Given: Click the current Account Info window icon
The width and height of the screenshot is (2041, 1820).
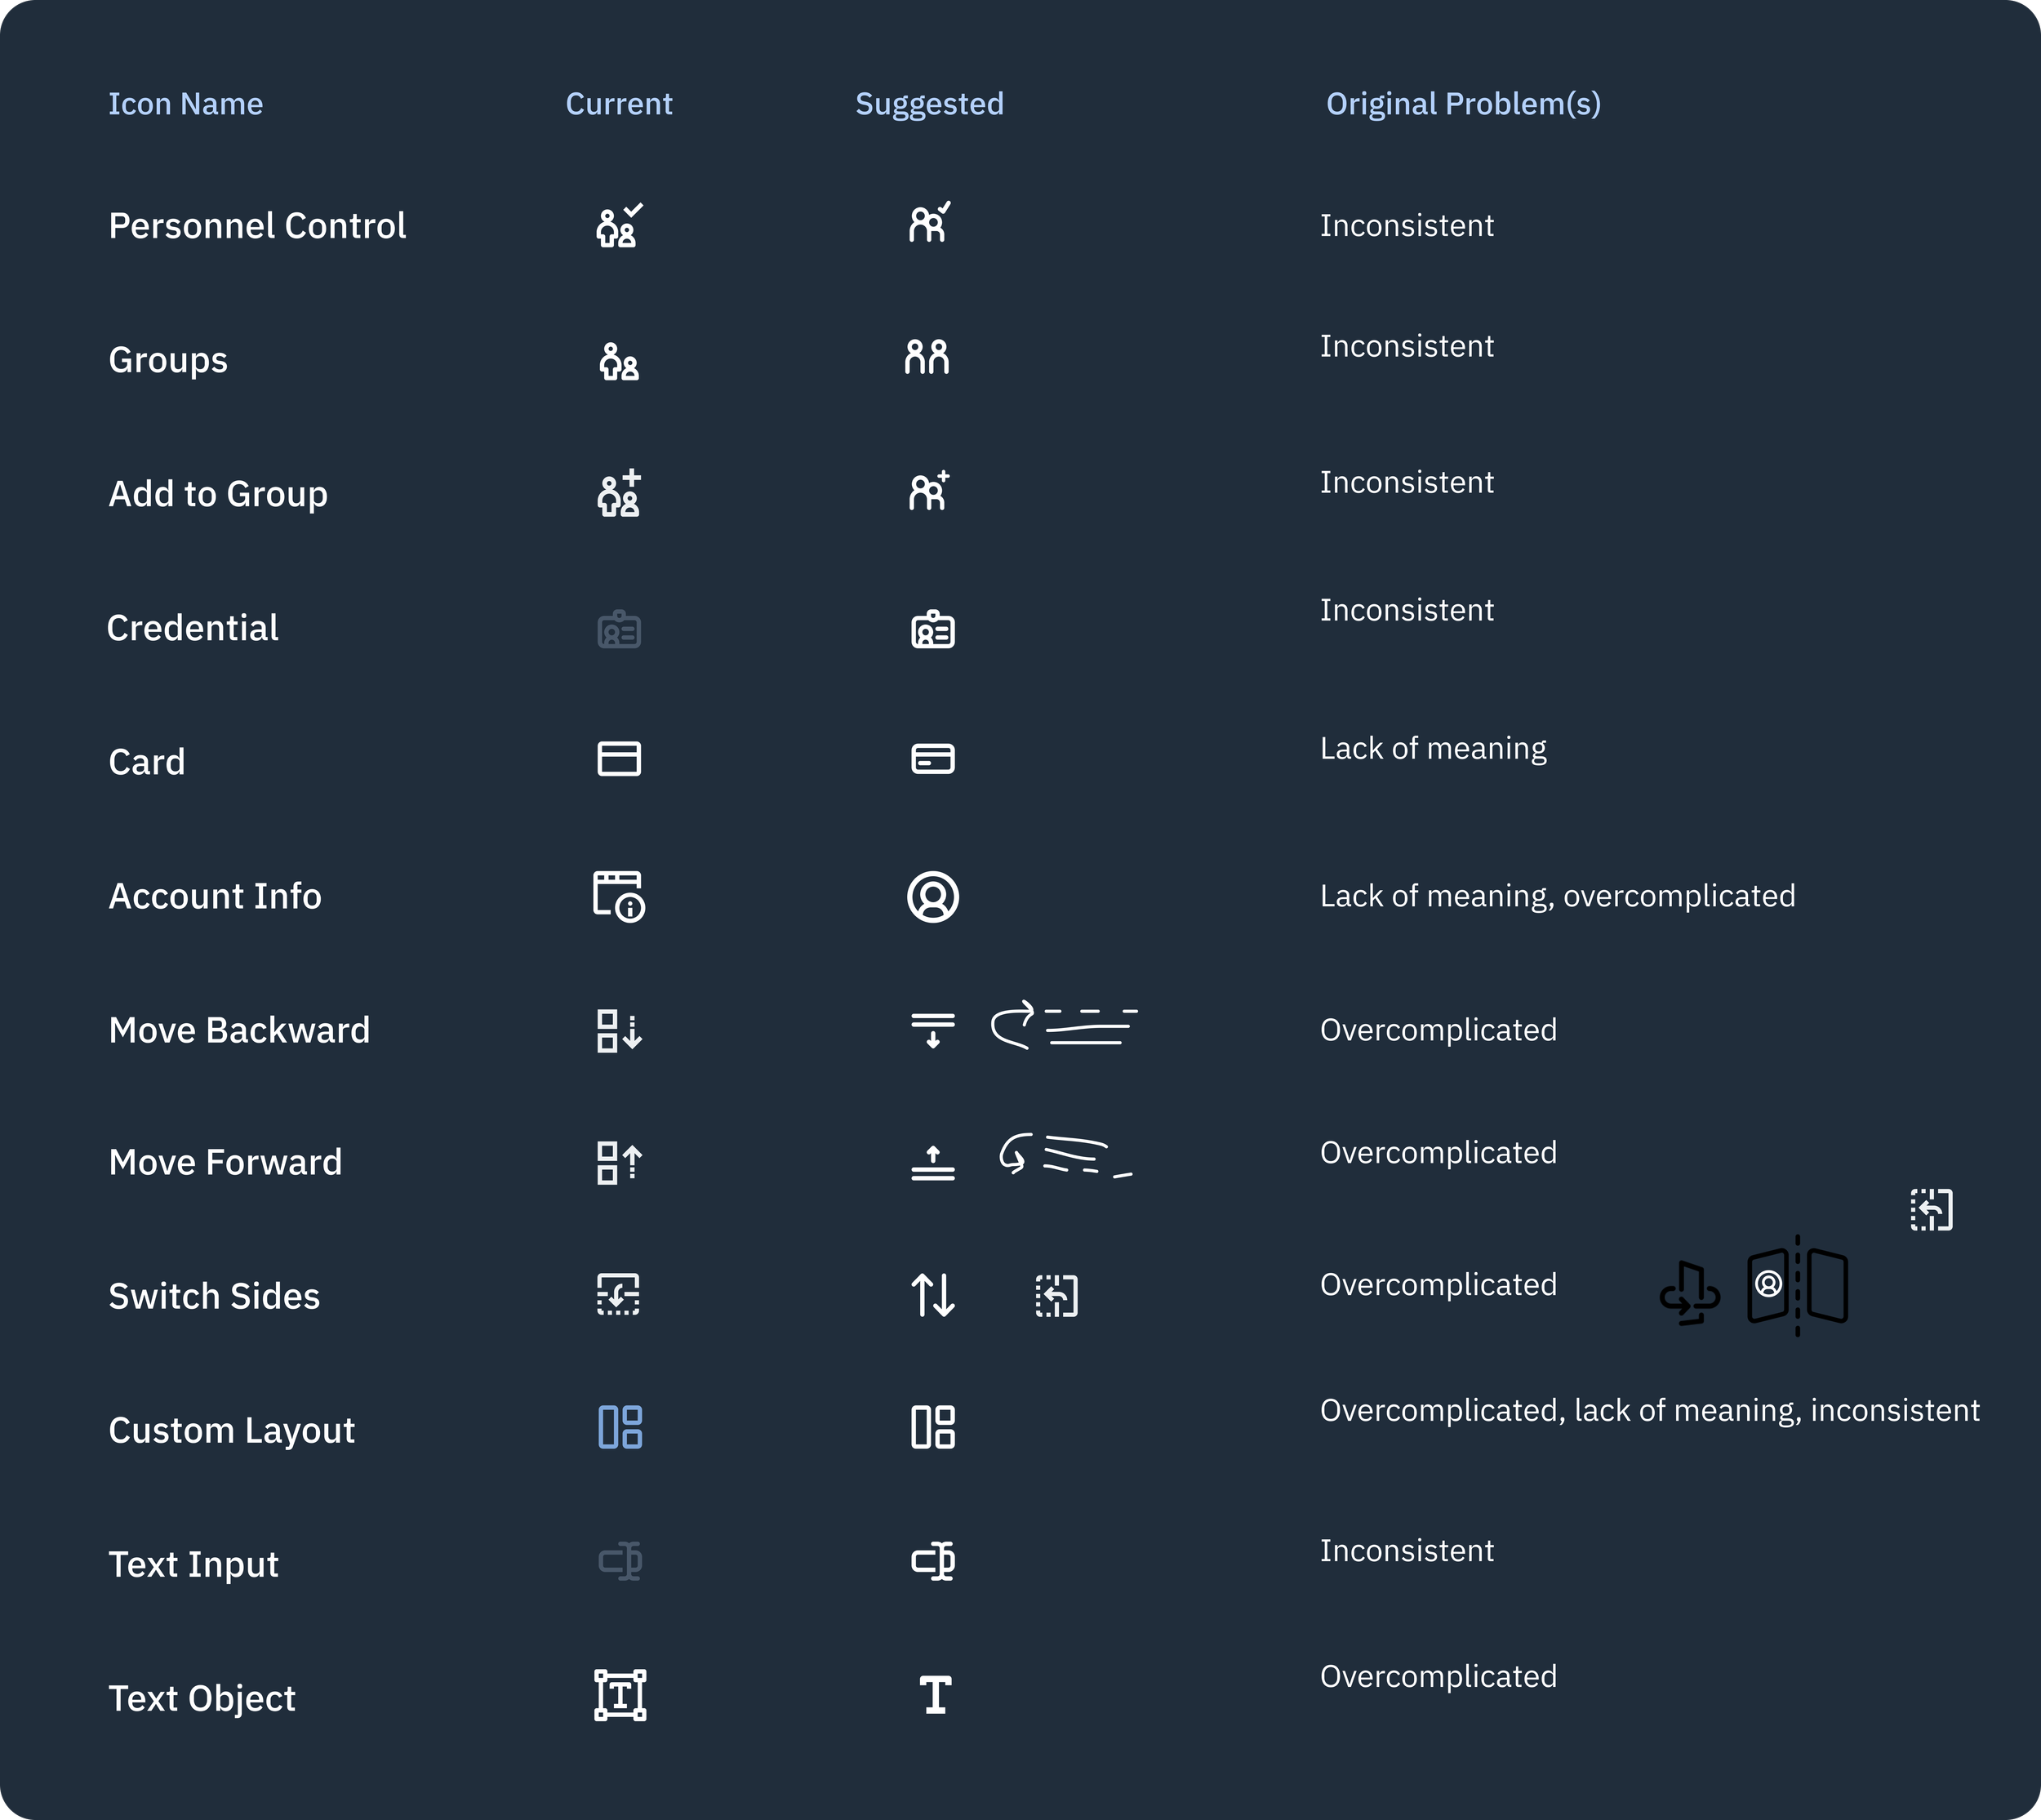Looking at the screenshot, I should tap(619, 896).
